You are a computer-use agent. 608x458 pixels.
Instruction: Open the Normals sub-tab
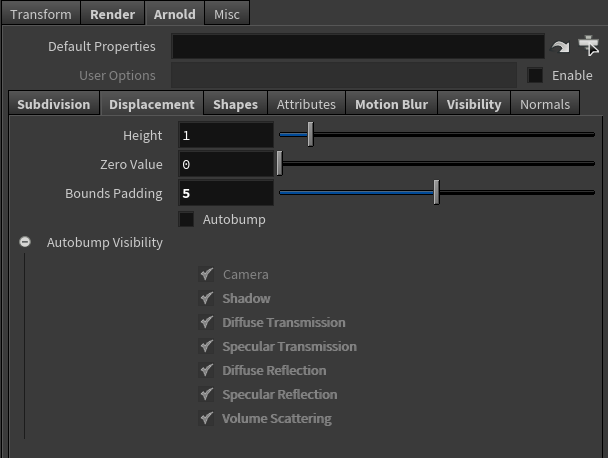[545, 104]
